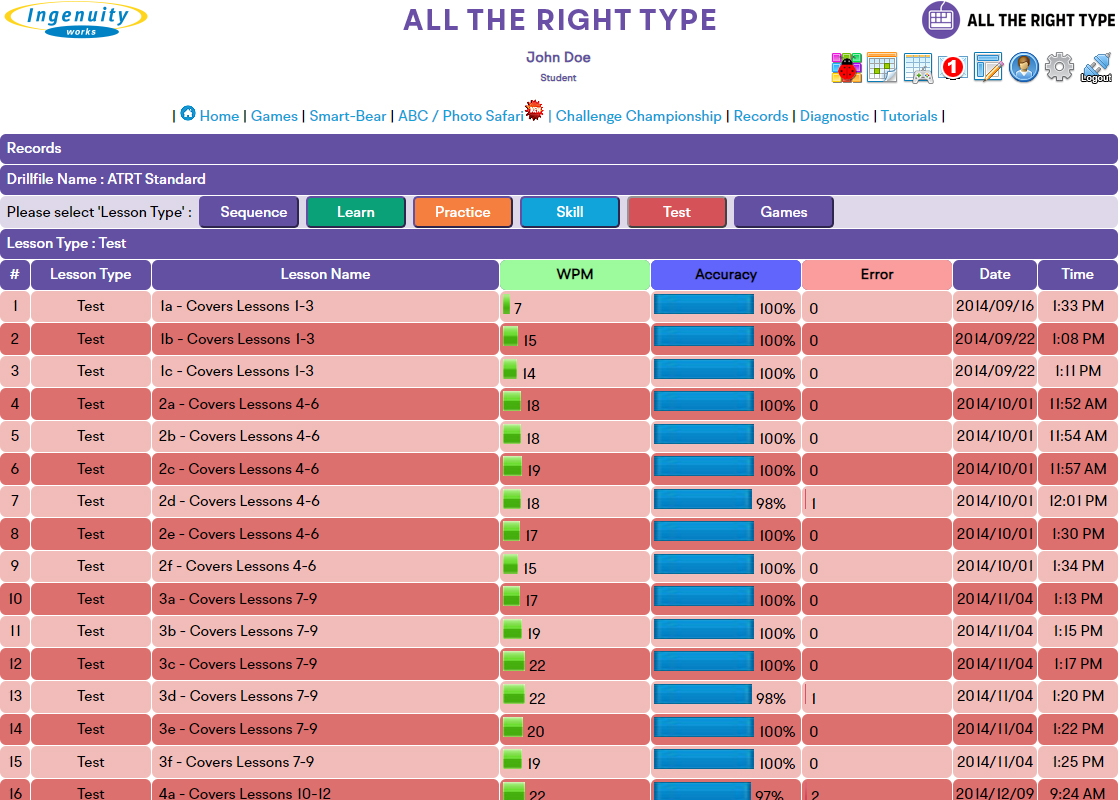Click the 'Drillfile Name : ATRT Standard' bar
The width and height of the screenshot is (1120, 800).
pos(559,179)
